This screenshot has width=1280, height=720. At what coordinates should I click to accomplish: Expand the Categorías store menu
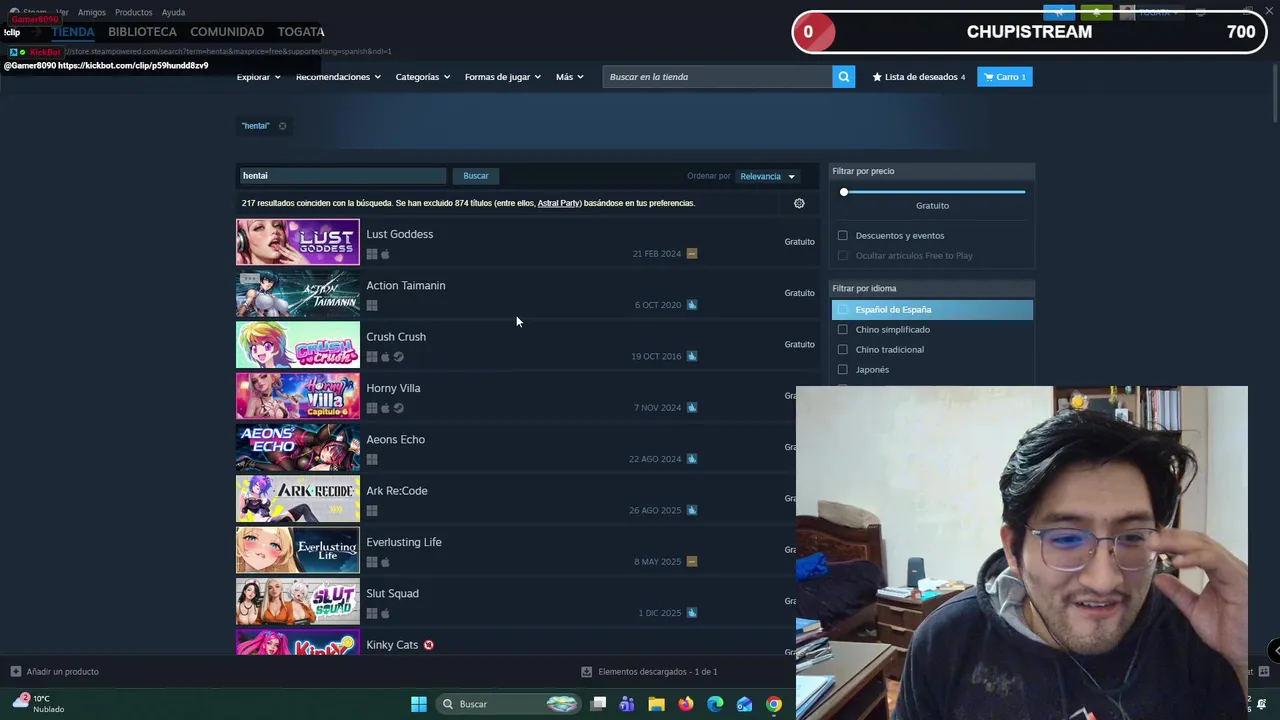422,77
